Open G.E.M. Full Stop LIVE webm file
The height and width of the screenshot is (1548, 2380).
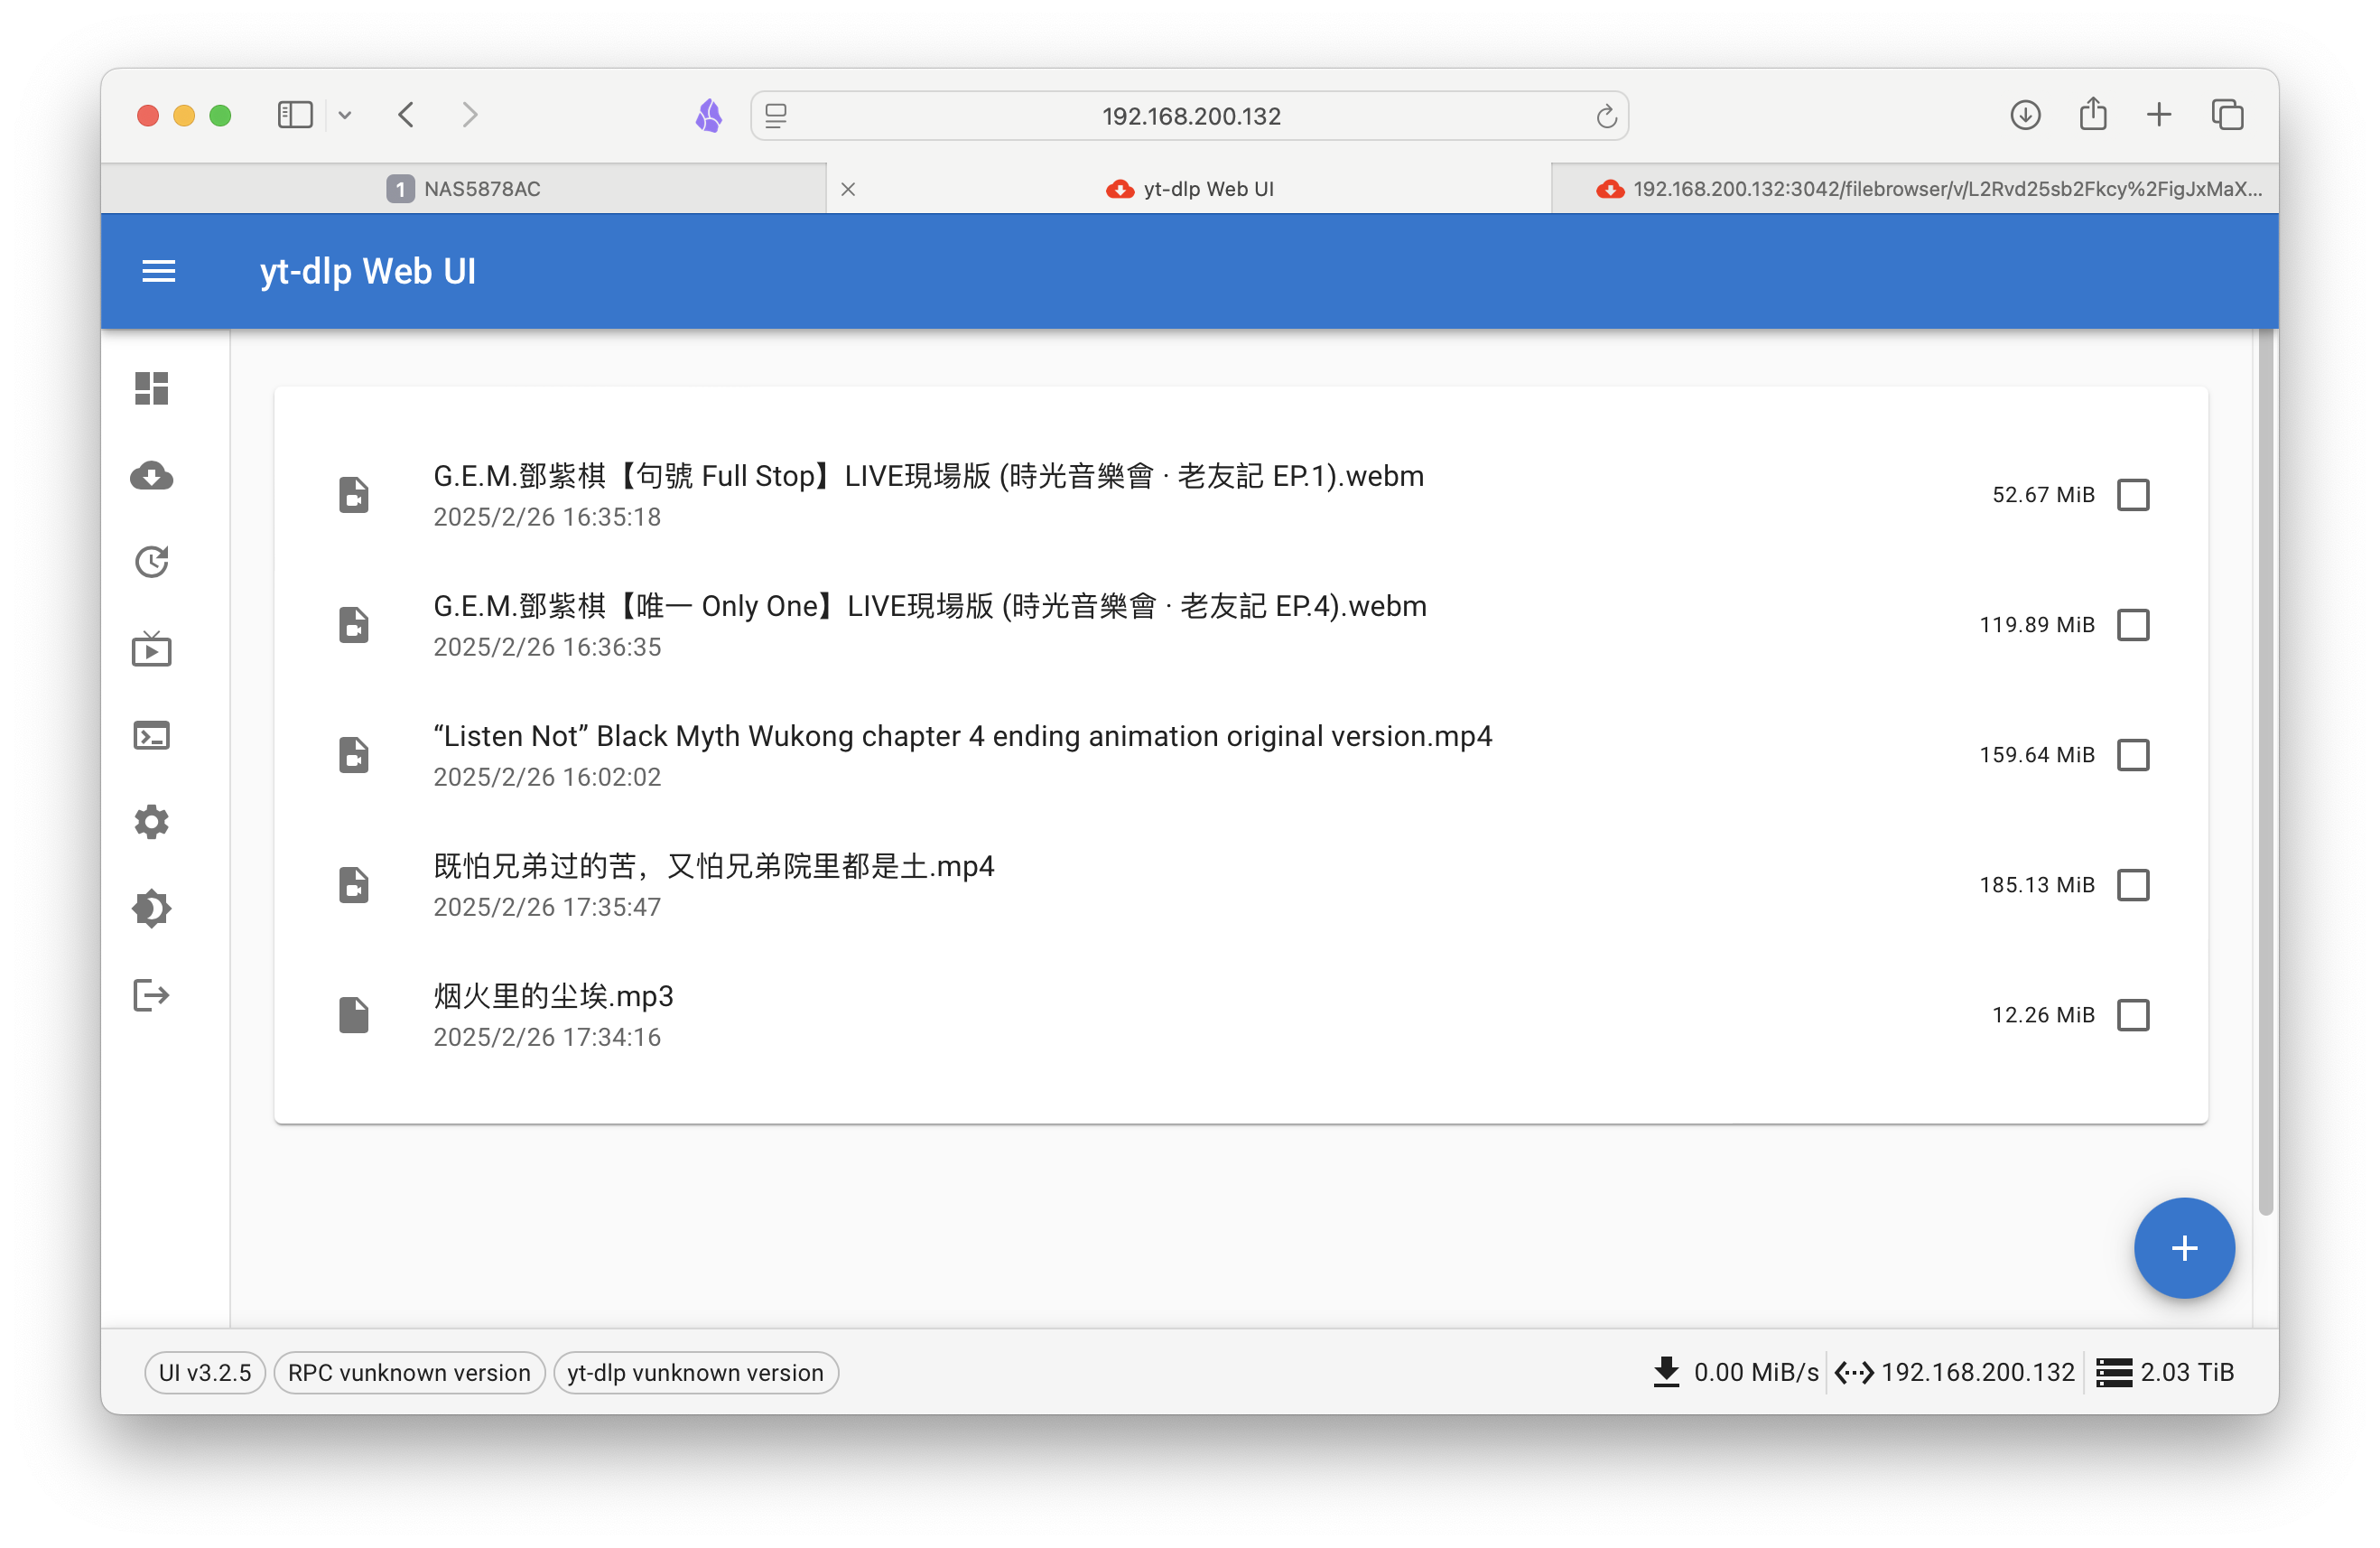click(x=928, y=476)
